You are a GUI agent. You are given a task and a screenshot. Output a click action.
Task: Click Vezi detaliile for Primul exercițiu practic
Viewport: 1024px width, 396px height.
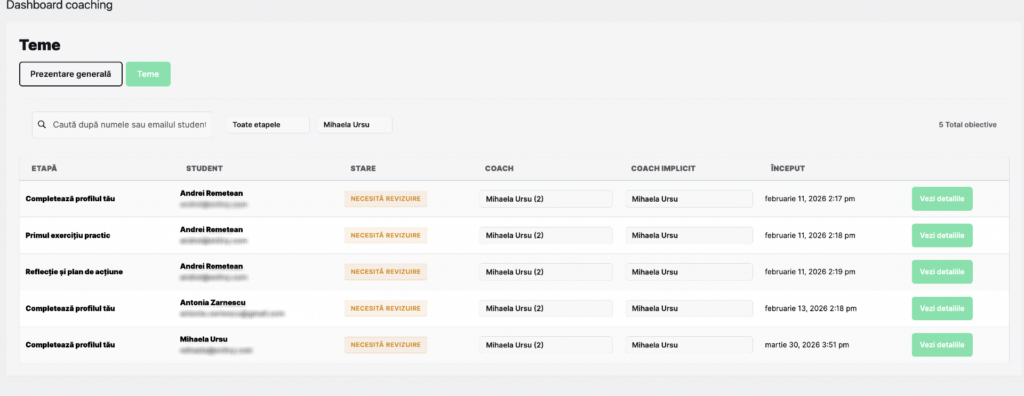click(942, 235)
